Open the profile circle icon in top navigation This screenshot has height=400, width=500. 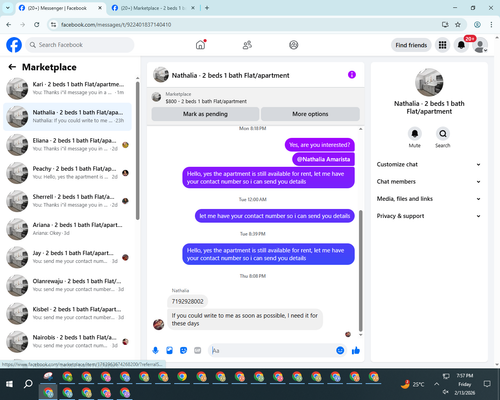294,45
